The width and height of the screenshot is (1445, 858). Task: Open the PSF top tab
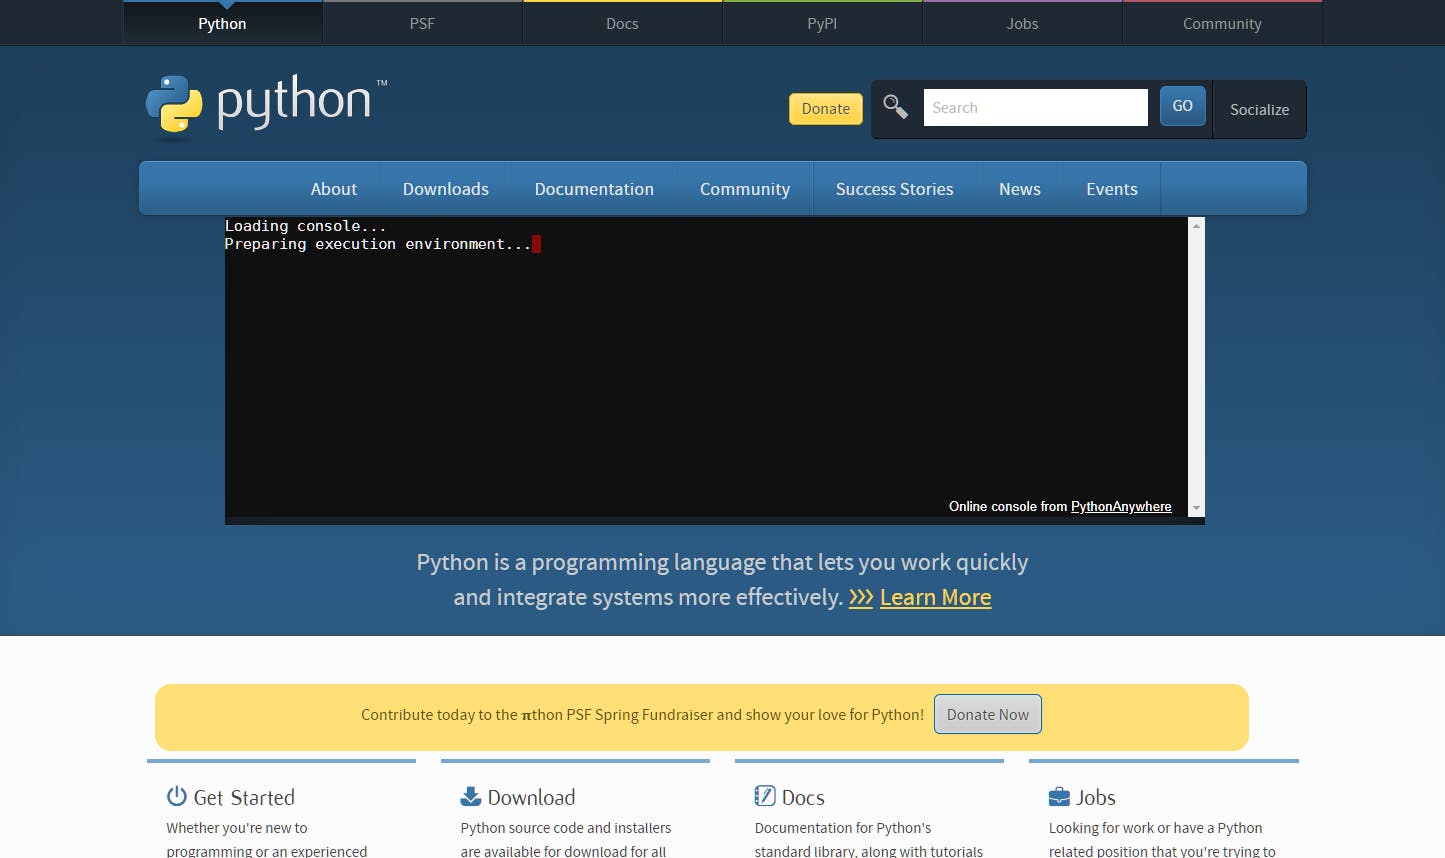coord(422,23)
